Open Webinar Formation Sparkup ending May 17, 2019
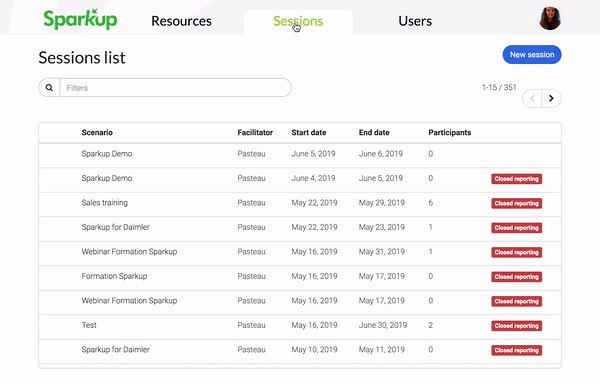 (x=300, y=302)
